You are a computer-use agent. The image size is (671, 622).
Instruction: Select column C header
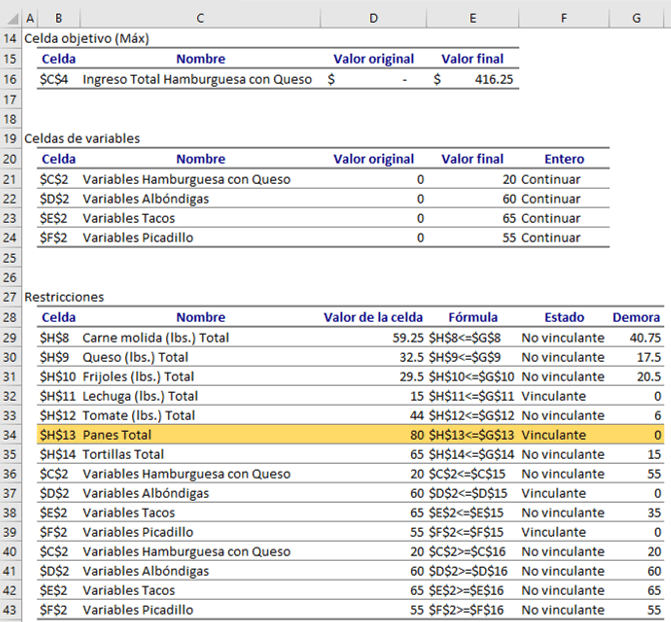point(200,18)
